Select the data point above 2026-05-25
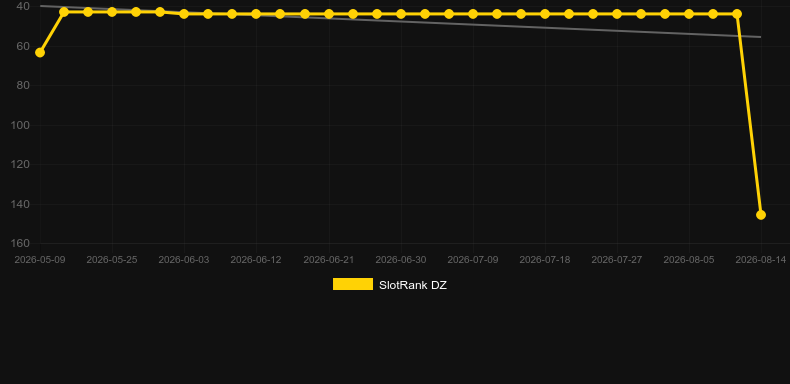This screenshot has width=790, height=384. pos(112,12)
